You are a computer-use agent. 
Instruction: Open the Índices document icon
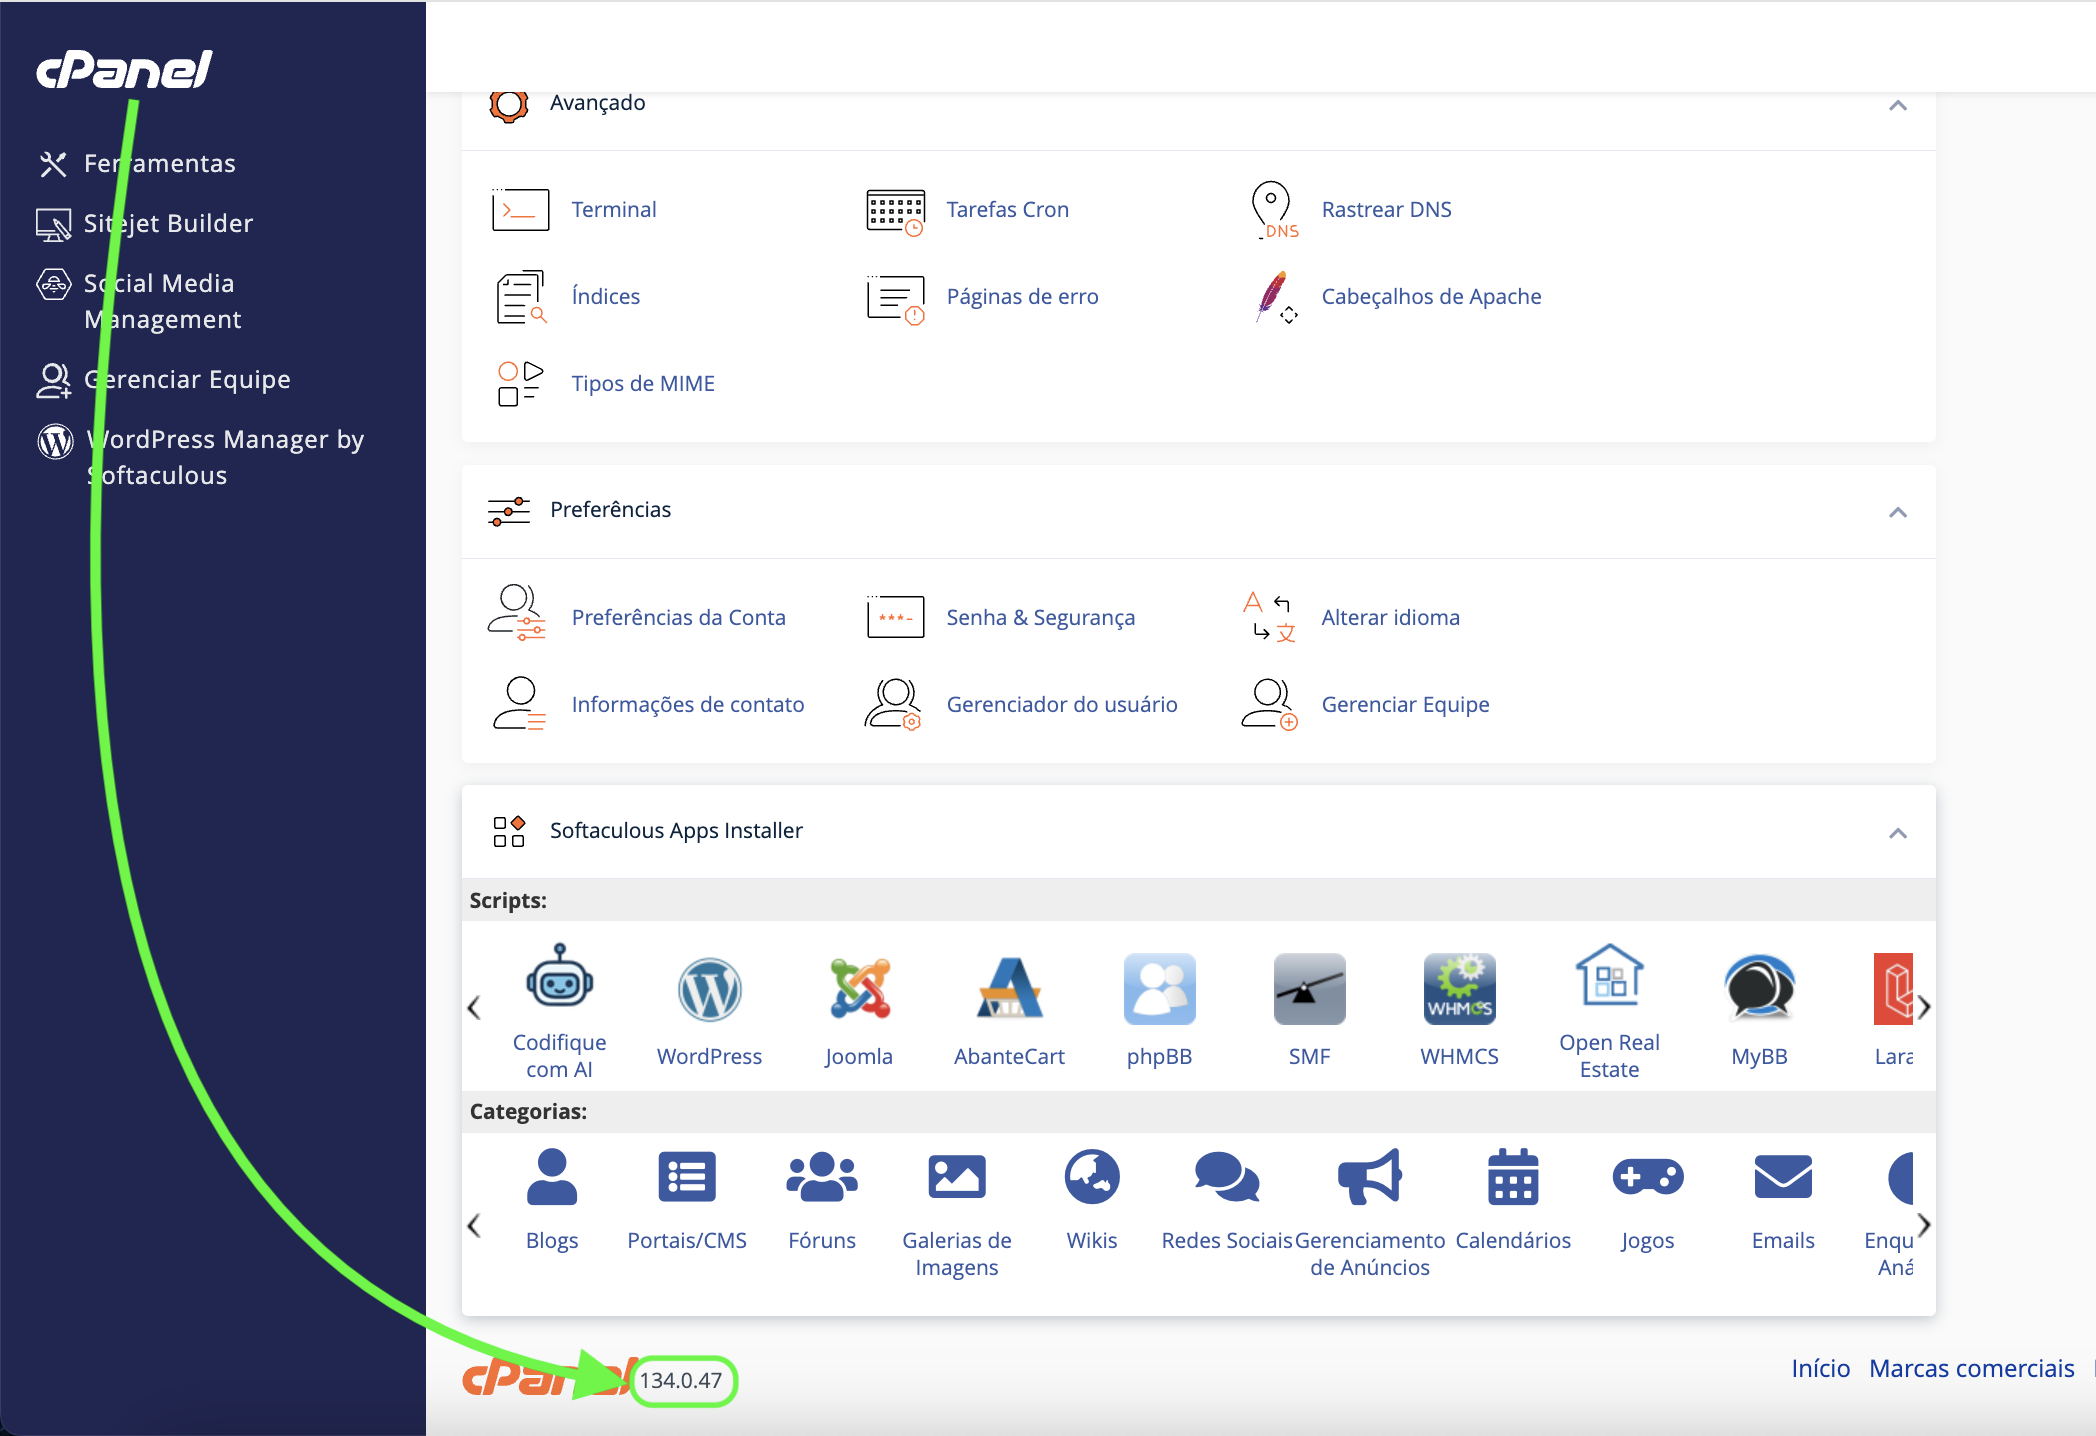coord(520,297)
